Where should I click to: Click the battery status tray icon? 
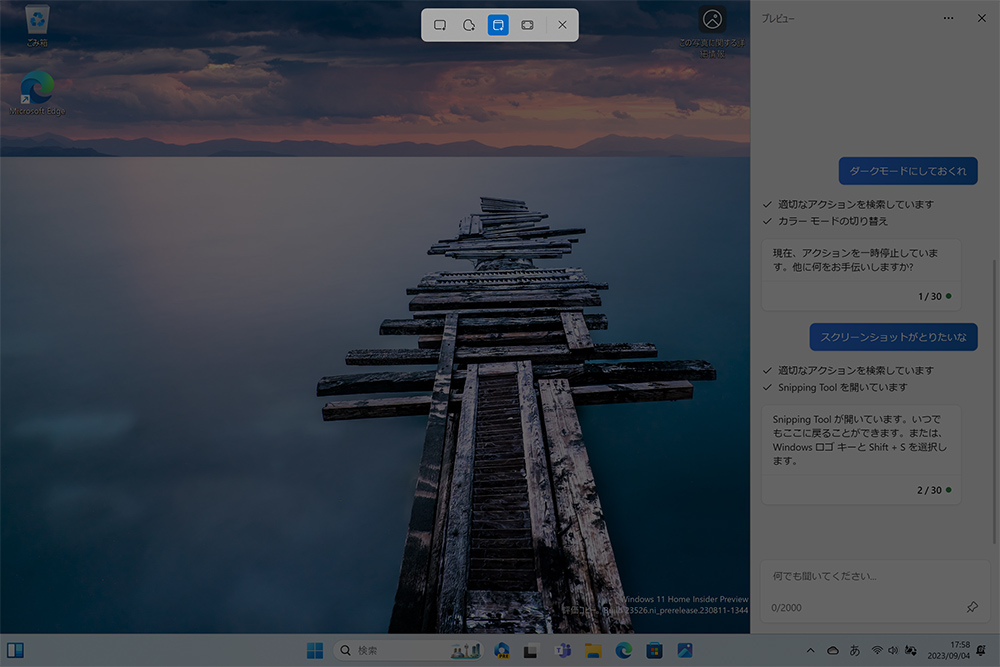(910, 650)
